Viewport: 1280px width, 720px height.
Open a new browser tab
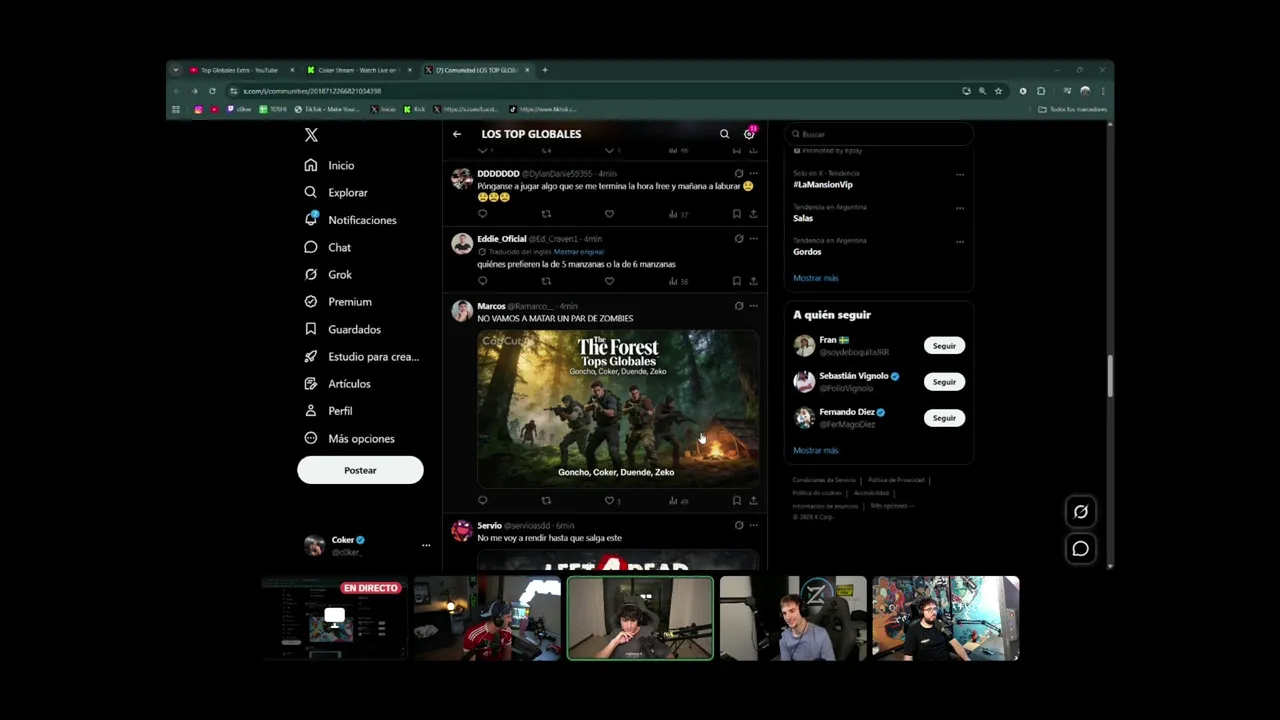click(x=545, y=70)
